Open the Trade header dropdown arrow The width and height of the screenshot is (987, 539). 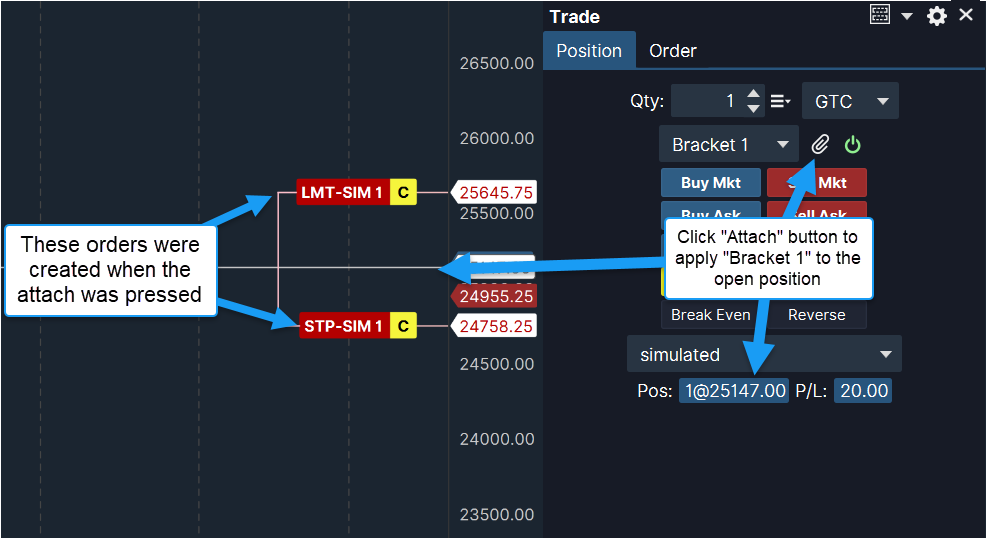[907, 16]
